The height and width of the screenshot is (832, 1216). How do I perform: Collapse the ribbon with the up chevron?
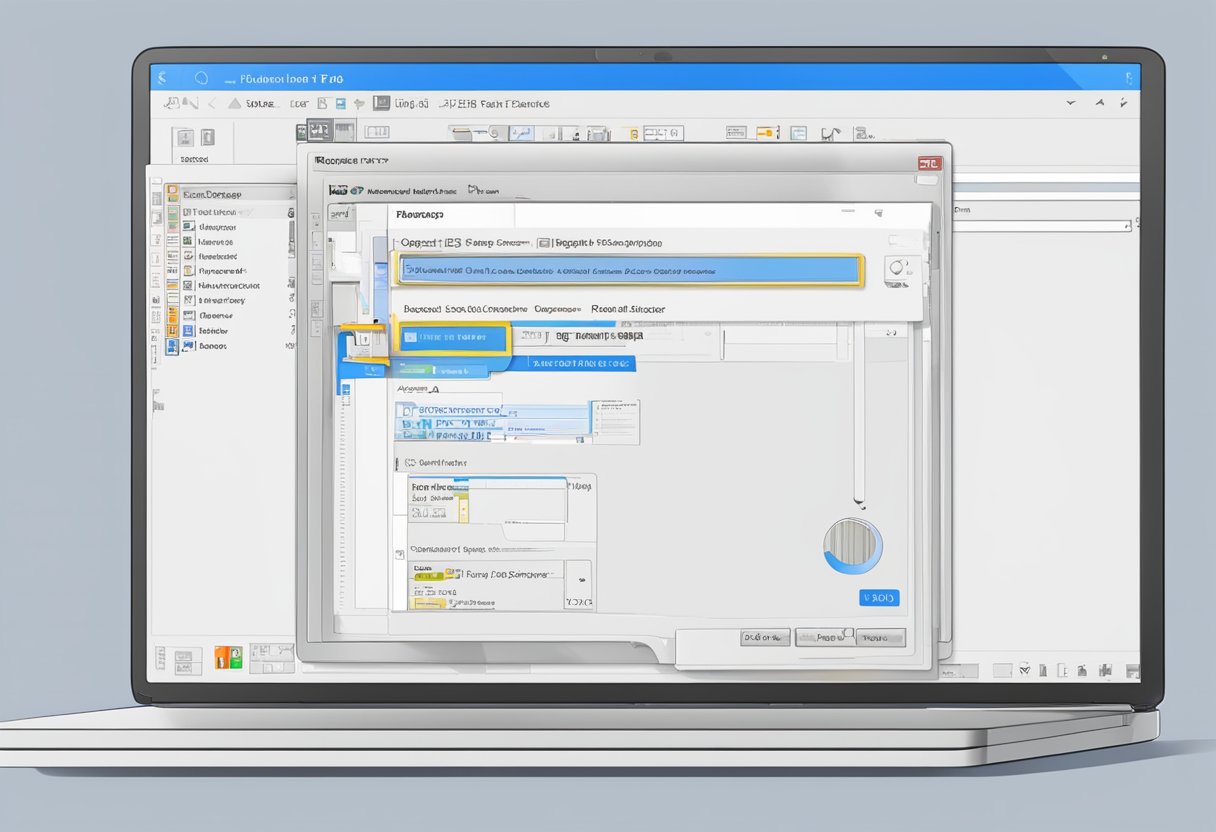tap(1099, 103)
